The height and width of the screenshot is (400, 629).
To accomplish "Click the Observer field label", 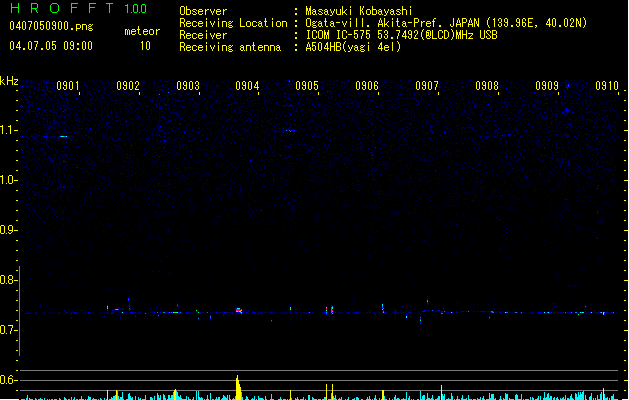I will point(203,11).
